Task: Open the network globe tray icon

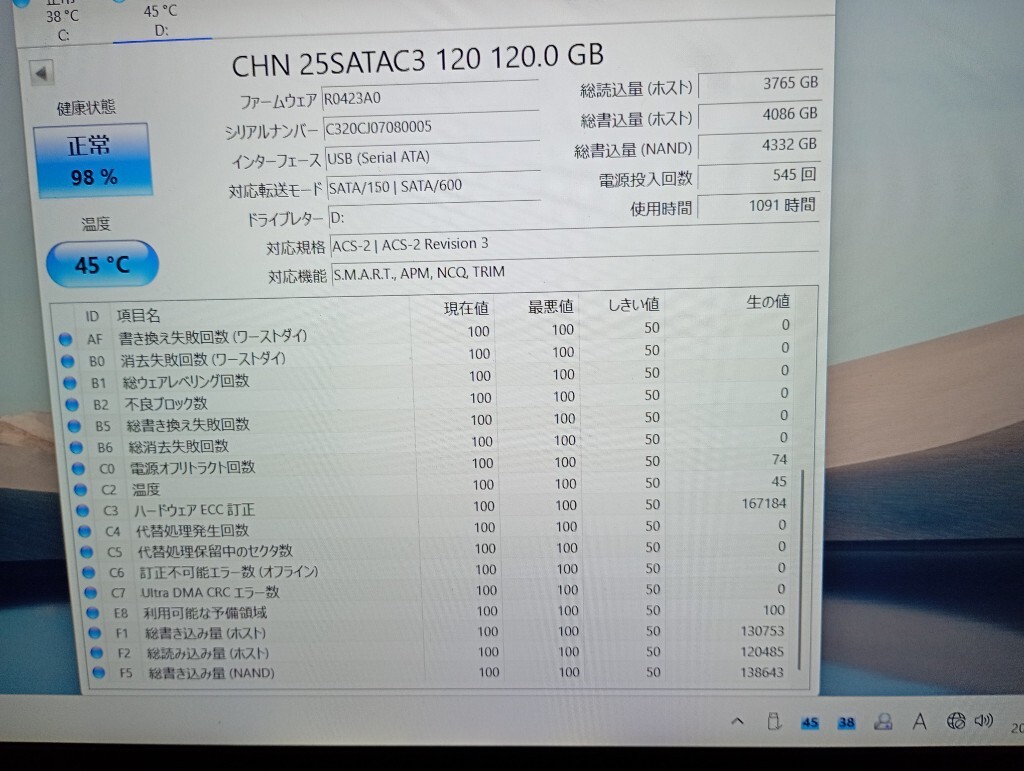Action: 956,721
